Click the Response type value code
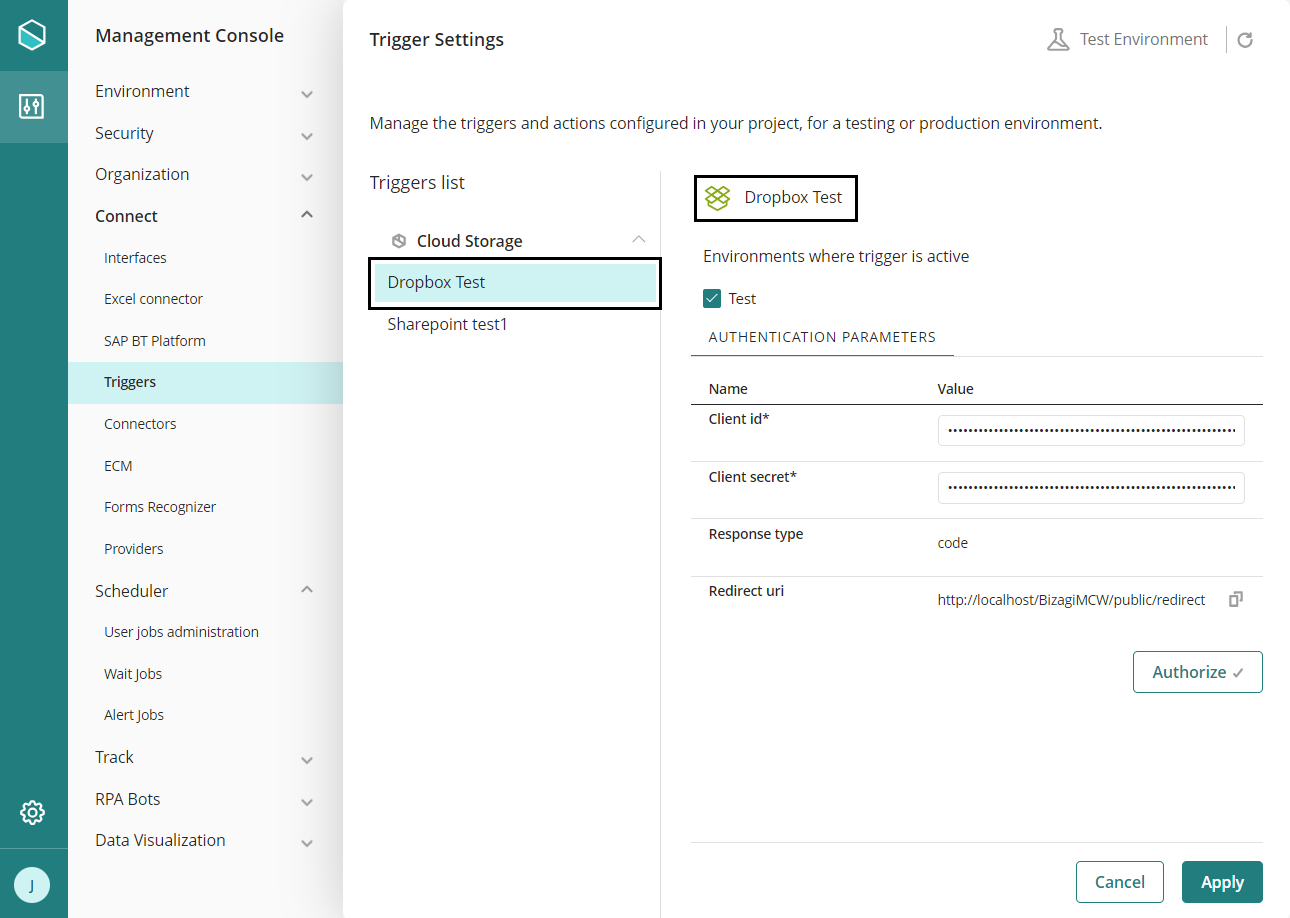 [953, 543]
